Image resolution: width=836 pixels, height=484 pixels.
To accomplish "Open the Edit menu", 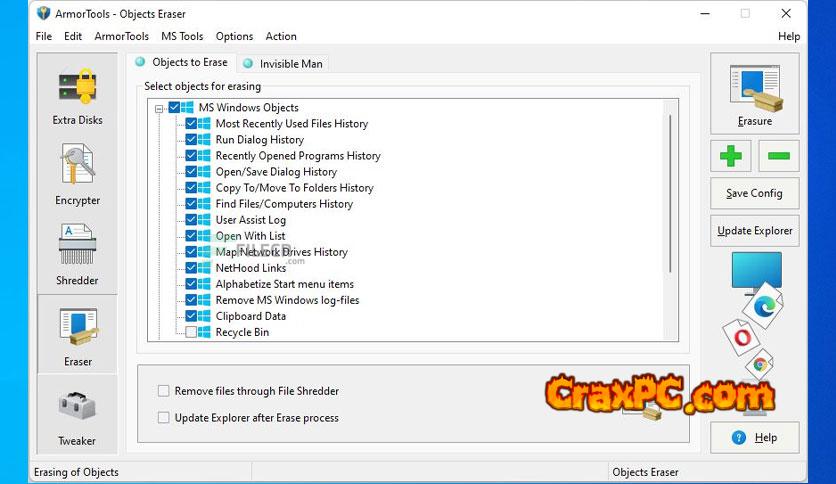I will (x=73, y=36).
